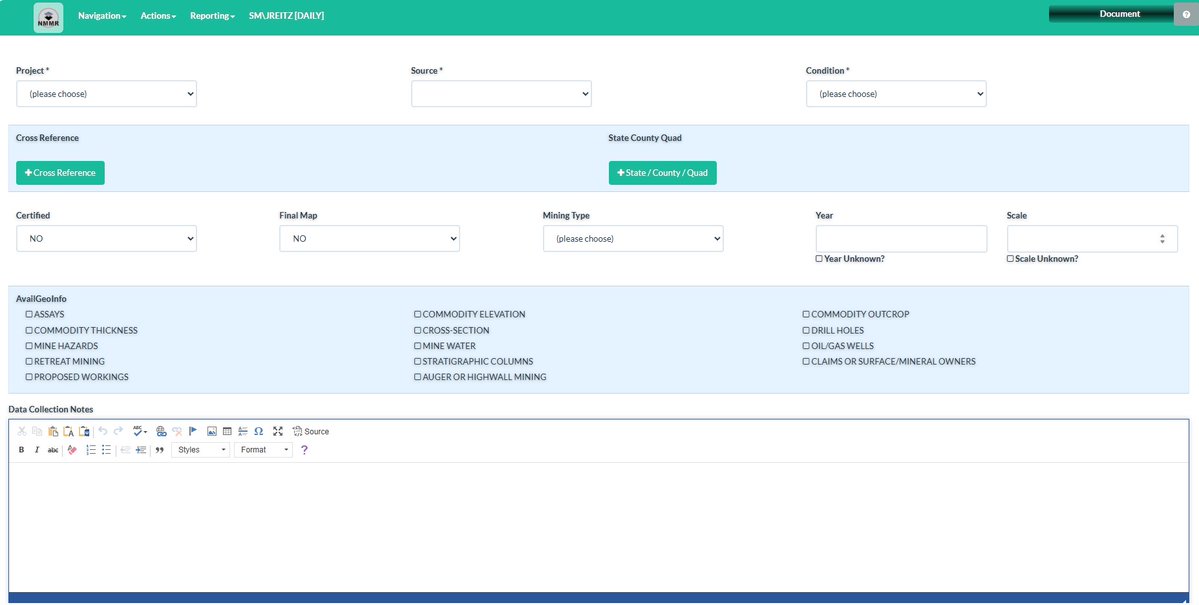This screenshot has height=605, width=1199.
Task: Click the Anchor flag icon
Action: point(193,431)
